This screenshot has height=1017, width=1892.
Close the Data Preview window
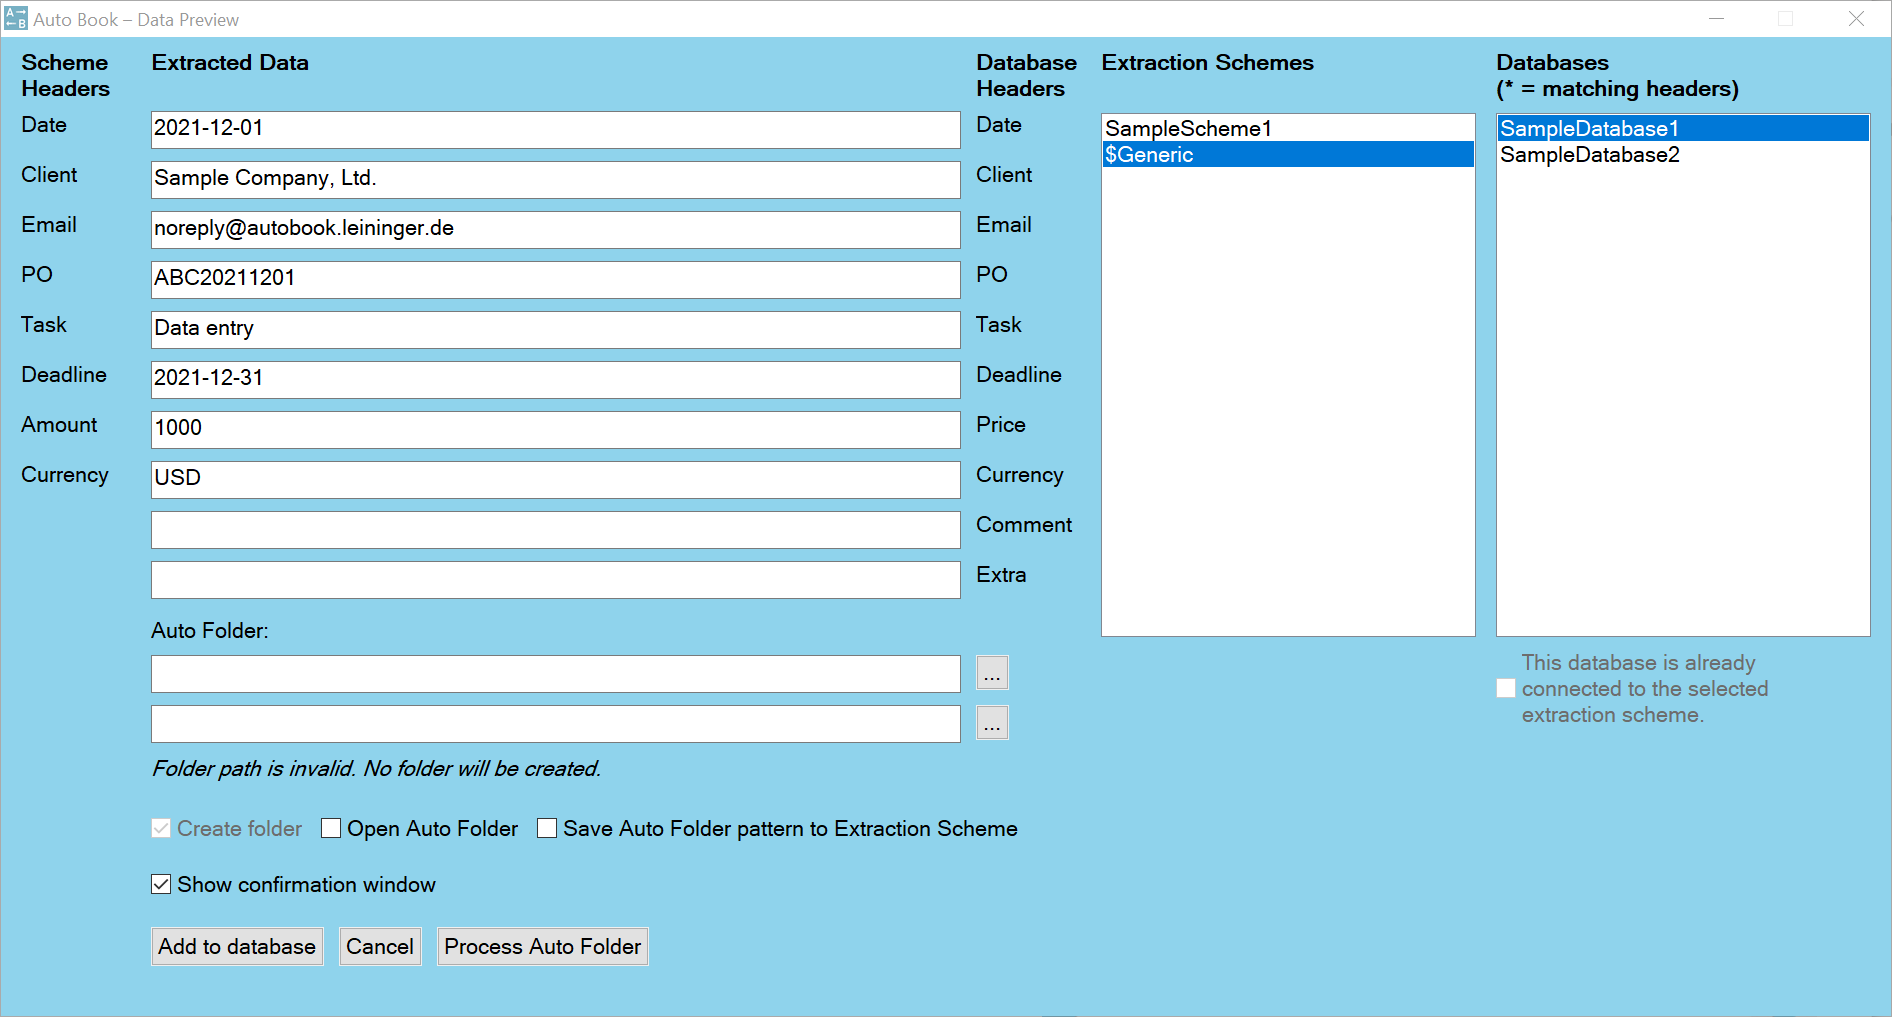point(1856,19)
